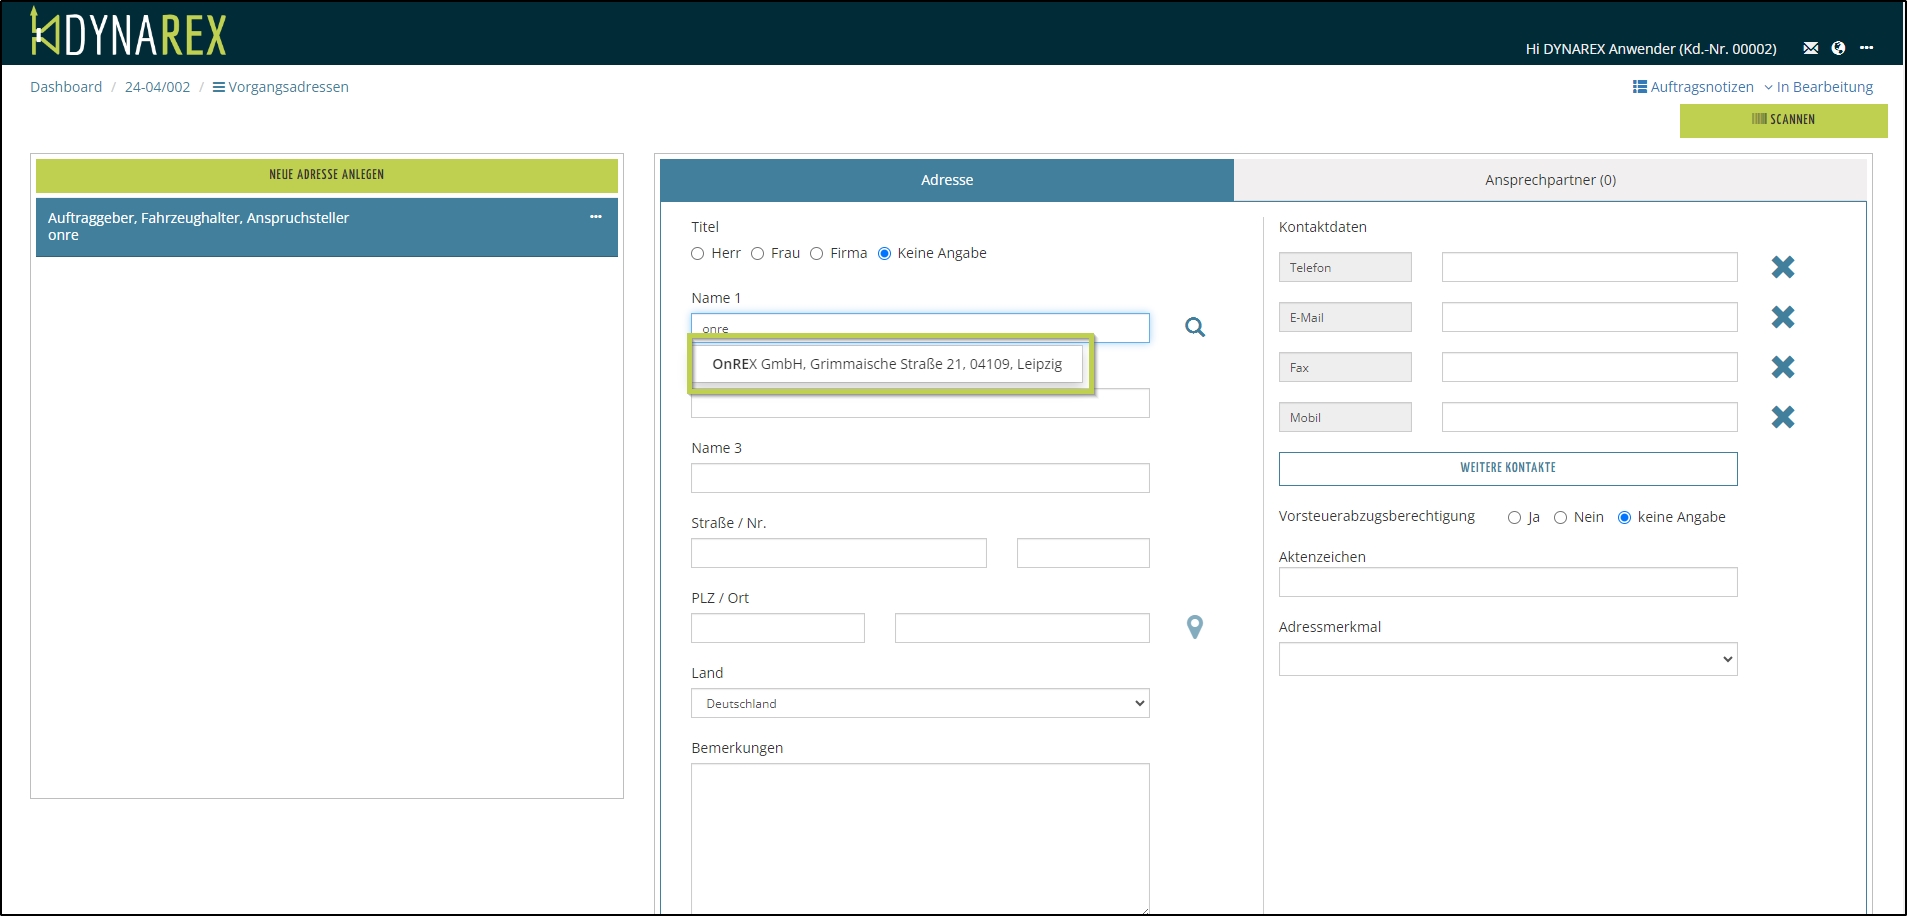Switch to the Ansprechpartner (0) tab
Screen dimensions: 1907x916
click(x=1549, y=180)
